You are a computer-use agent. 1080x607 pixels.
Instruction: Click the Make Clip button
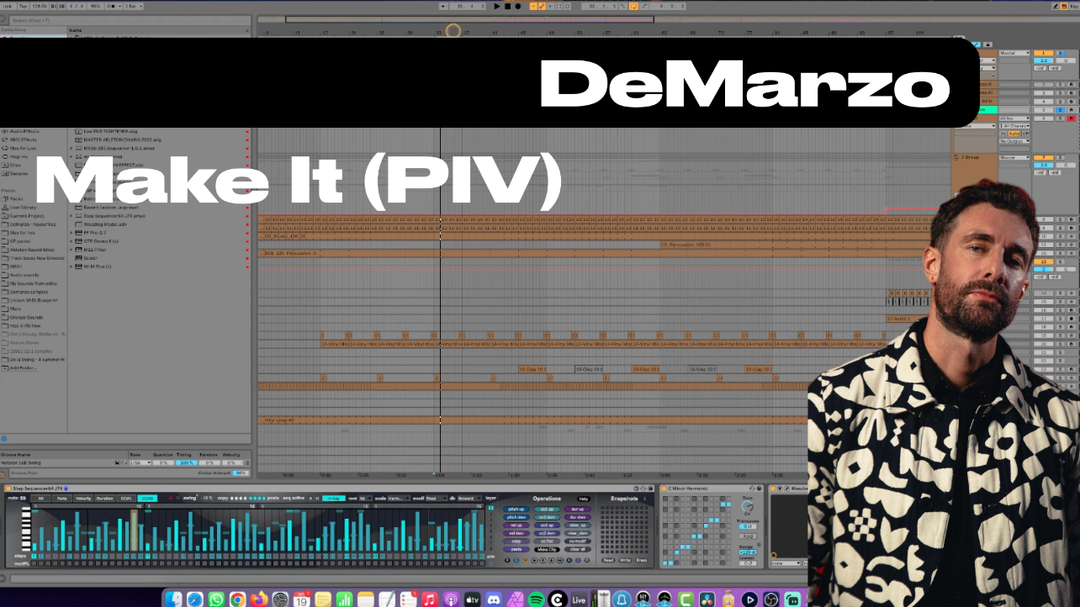coord(547,549)
